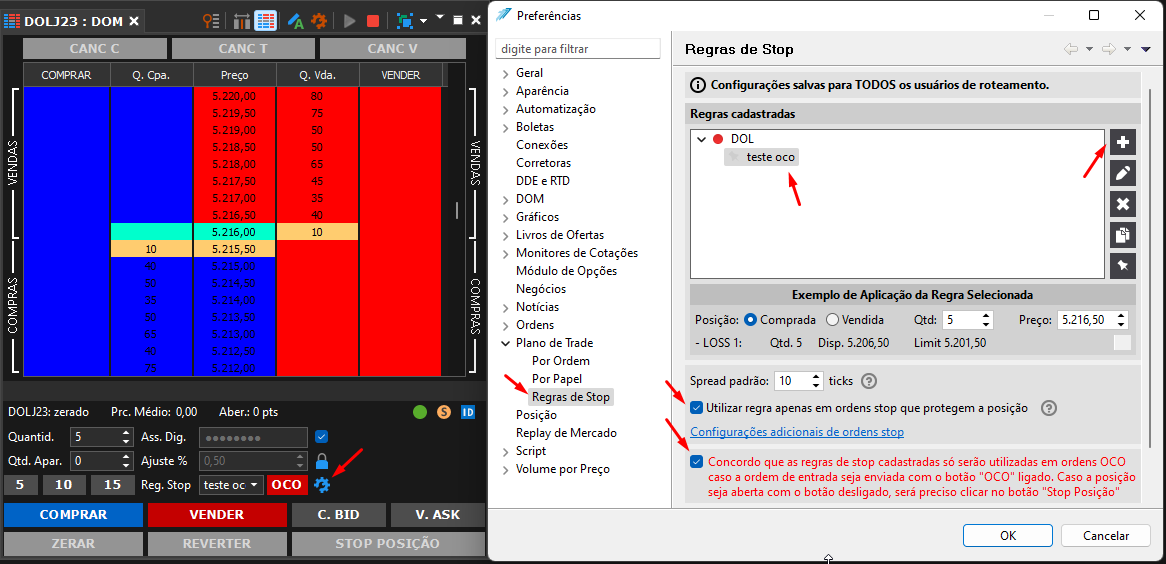Click the blue COMPRAR button

[73, 515]
